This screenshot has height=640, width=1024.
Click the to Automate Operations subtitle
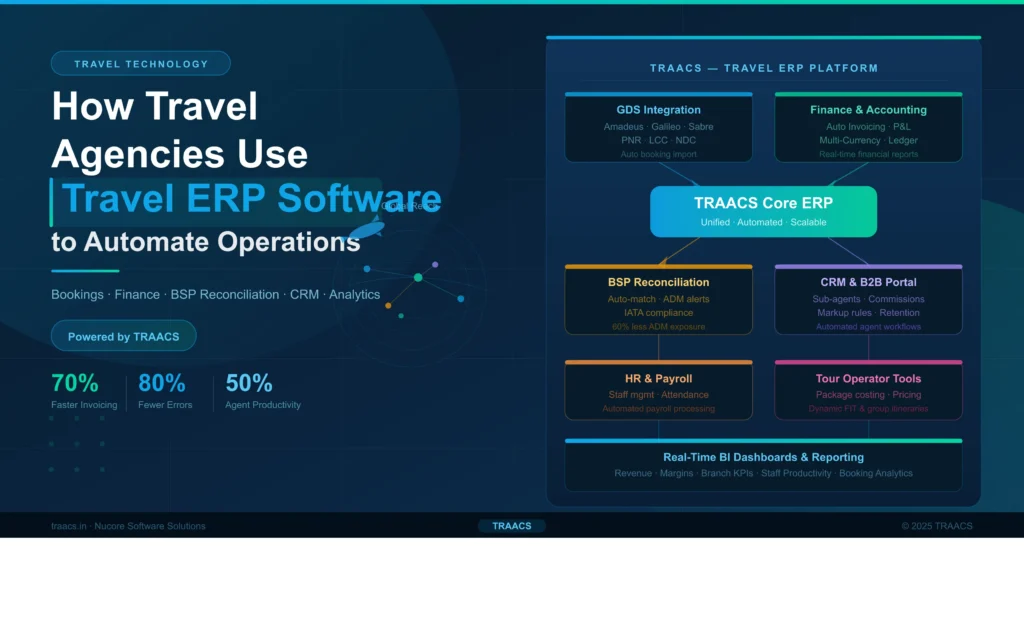pyautogui.click(x=206, y=242)
